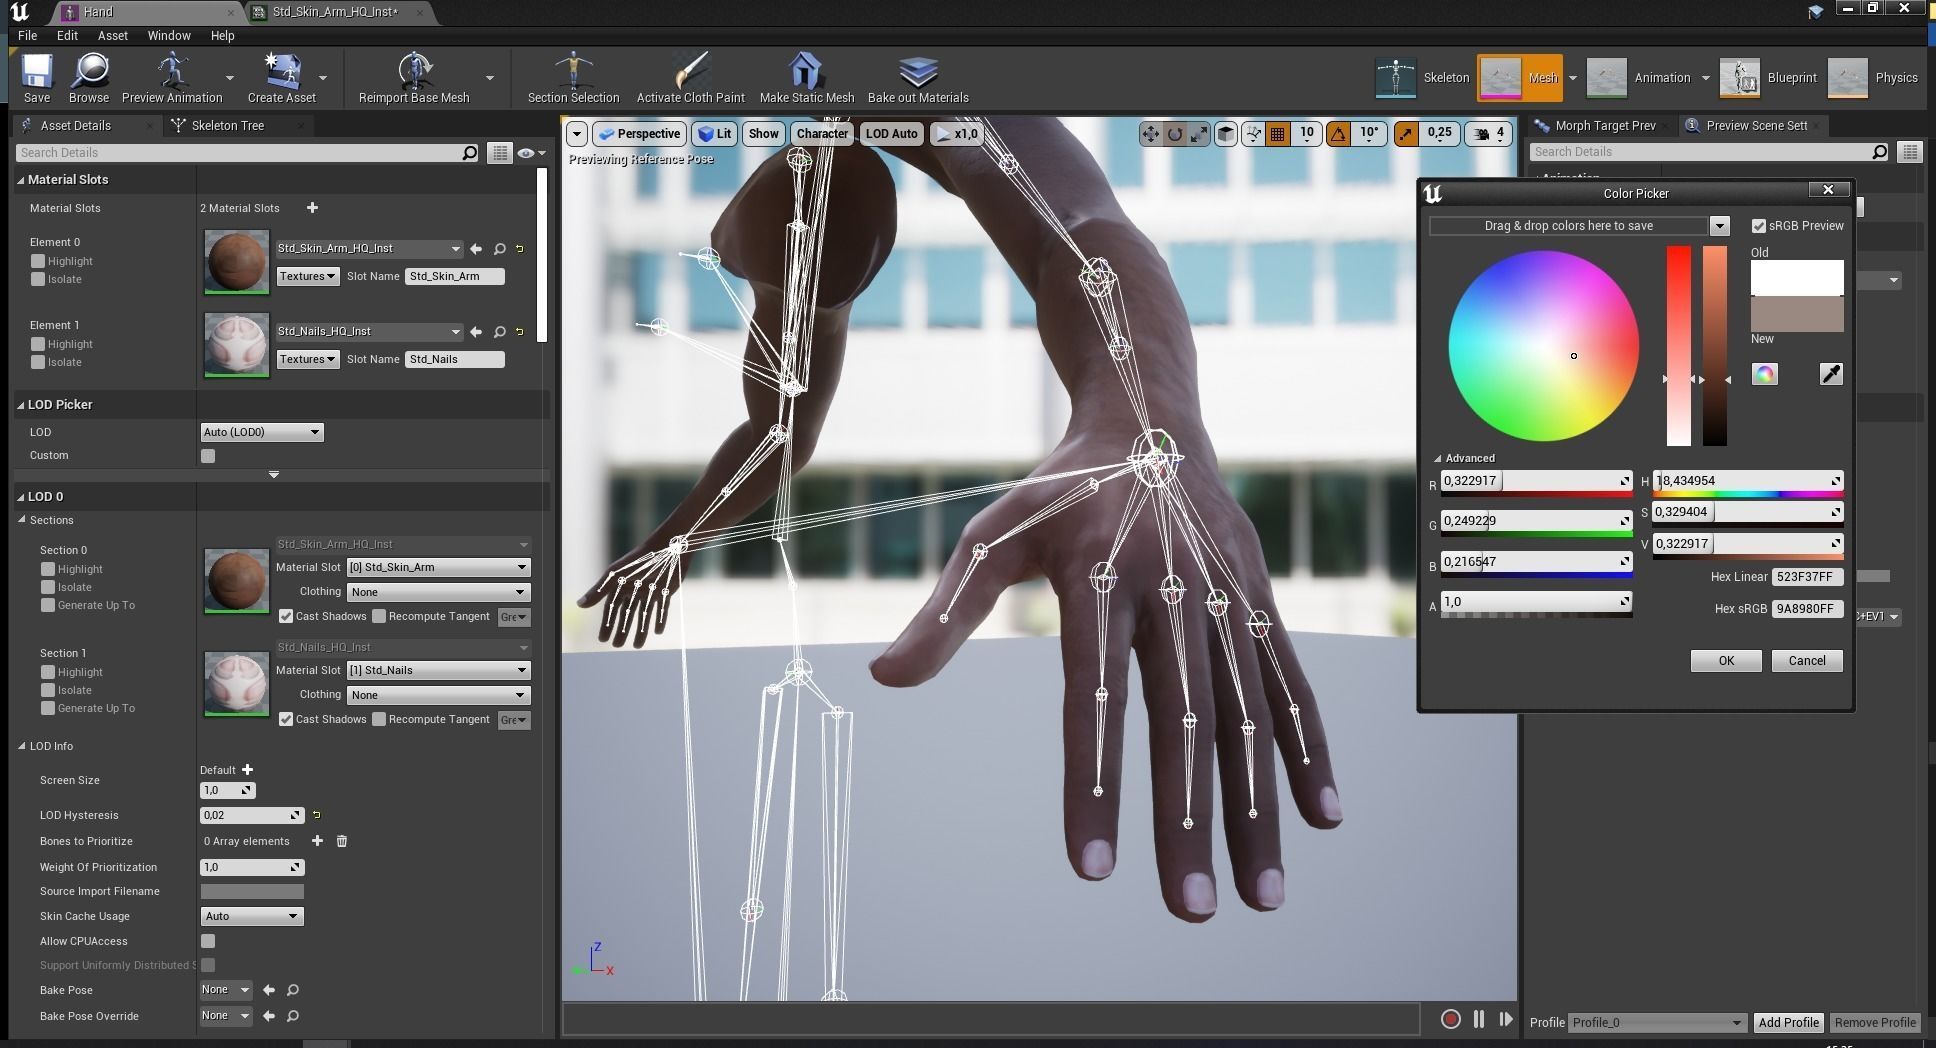The width and height of the screenshot is (1936, 1048).
Task: Disable Cast Shadows on Section 0
Action: click(287, 616)
